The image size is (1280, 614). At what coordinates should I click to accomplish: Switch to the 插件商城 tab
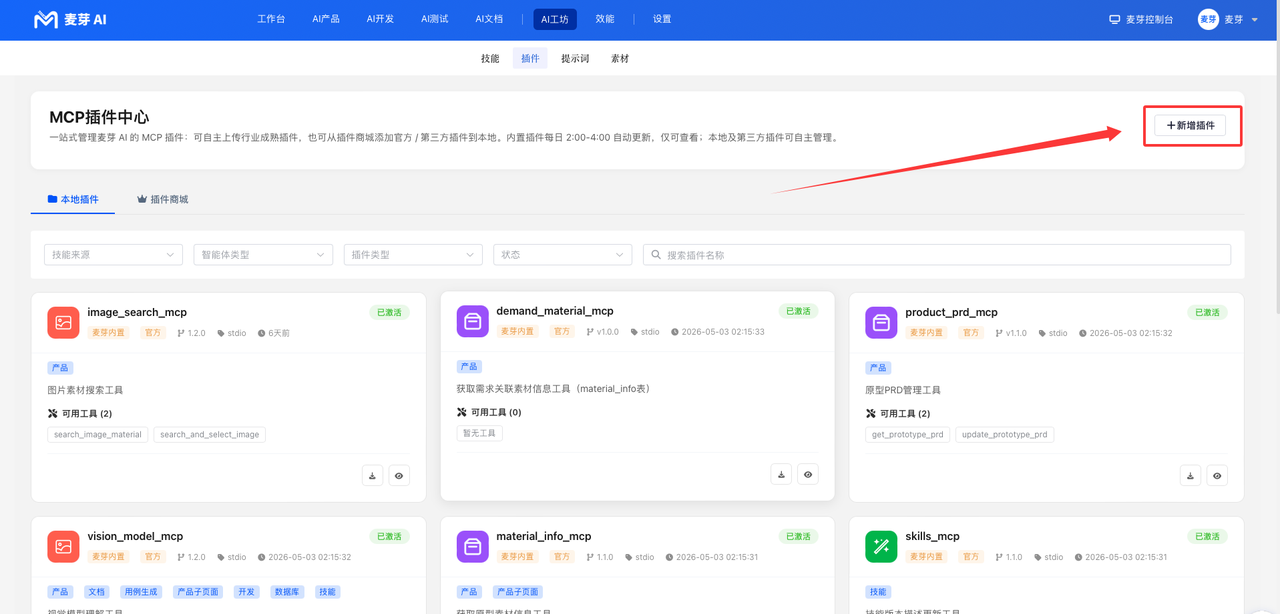point(163,199)
